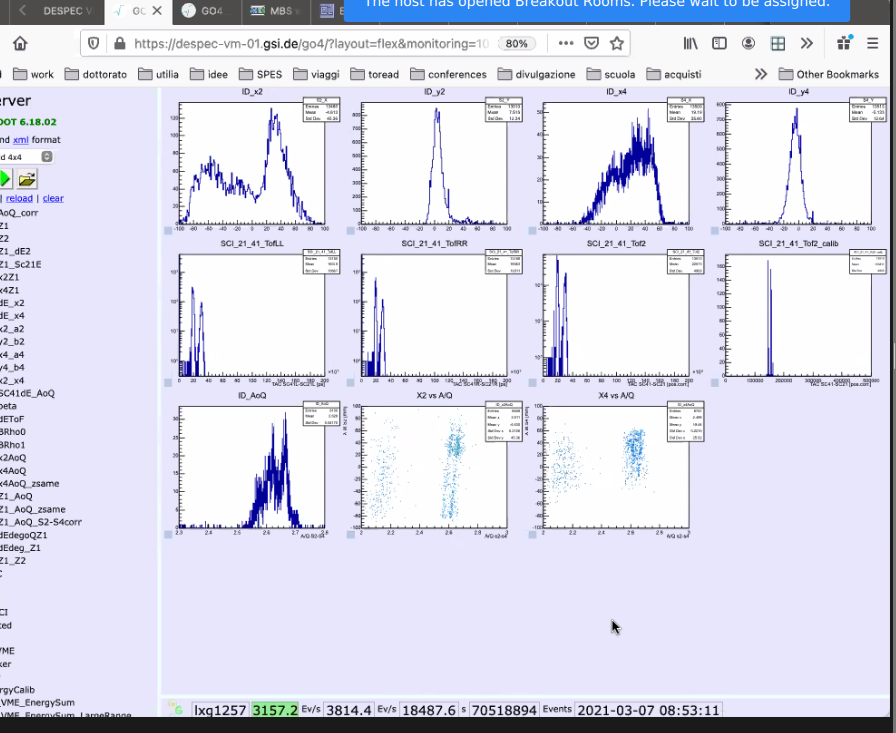Viewport: 896px width, 733px height.
Task: Open the page actions three-dots menu
Action: [566, 44]
